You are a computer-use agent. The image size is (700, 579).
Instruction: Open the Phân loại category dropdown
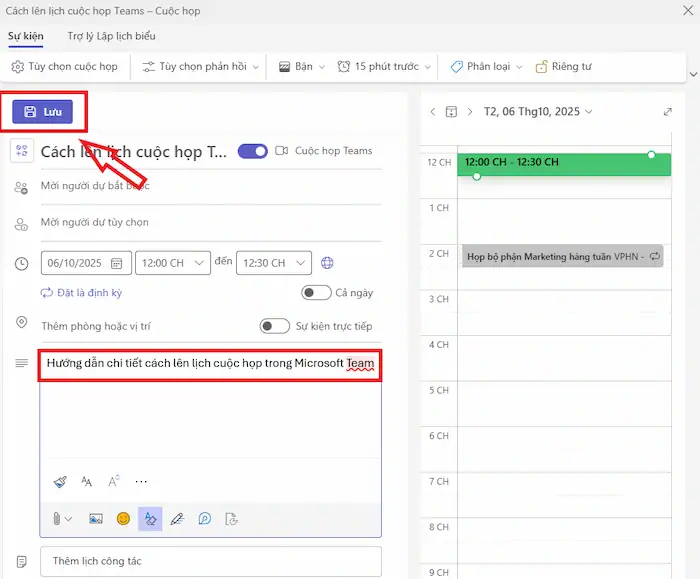486,67
